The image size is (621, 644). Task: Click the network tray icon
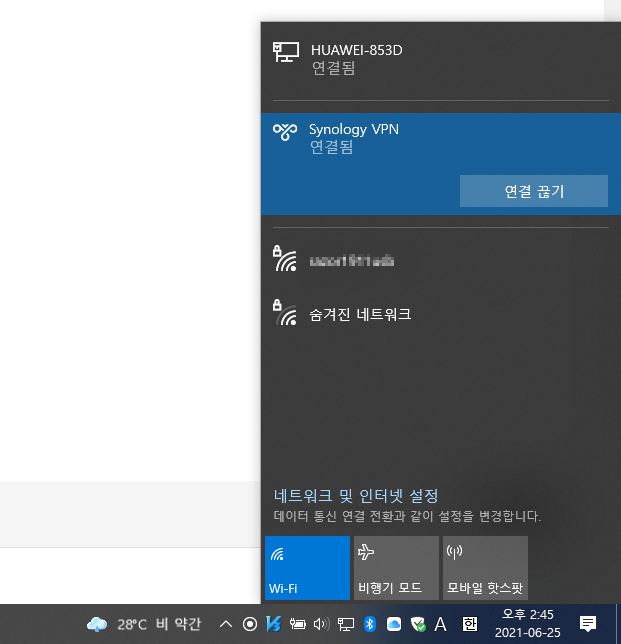pos(346,624)
